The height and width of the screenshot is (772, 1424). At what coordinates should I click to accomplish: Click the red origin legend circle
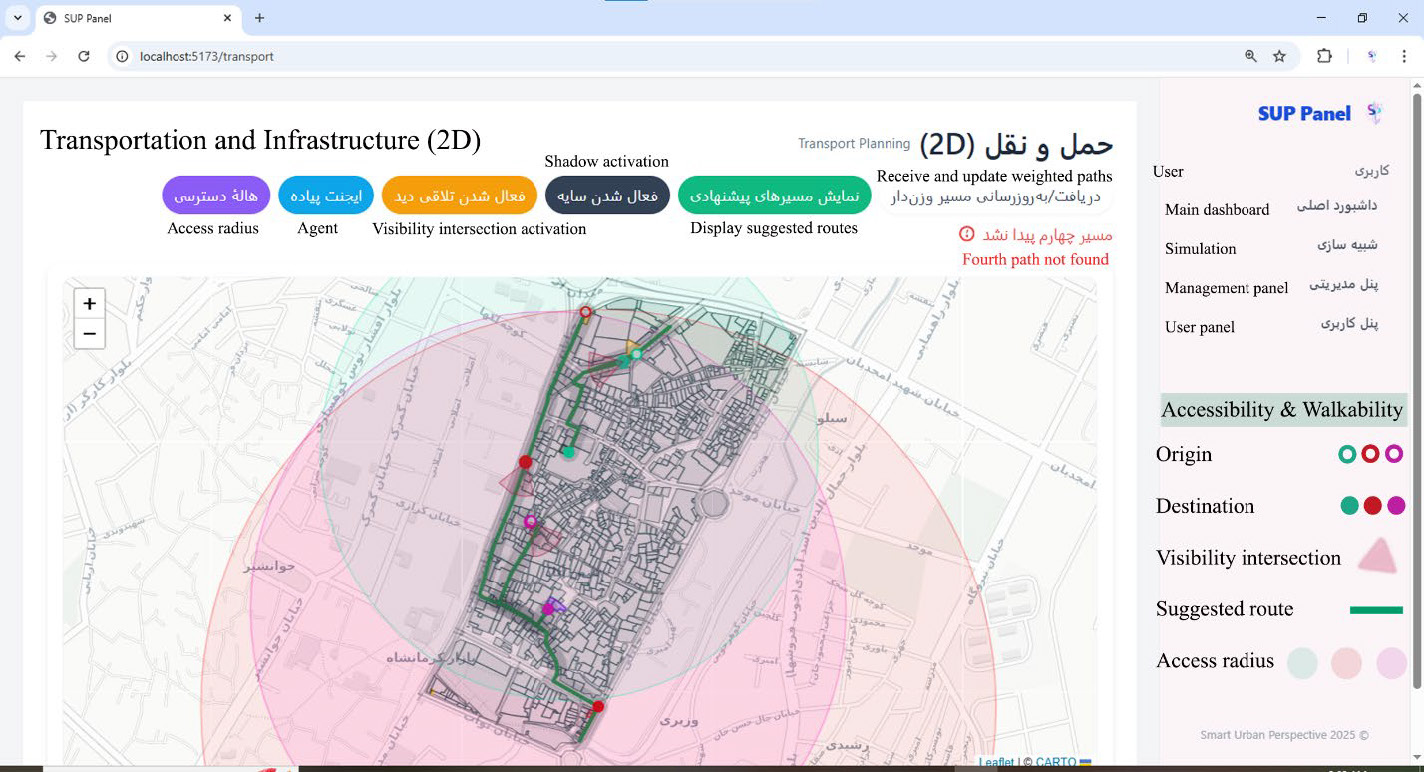(x=1371, y=454)
